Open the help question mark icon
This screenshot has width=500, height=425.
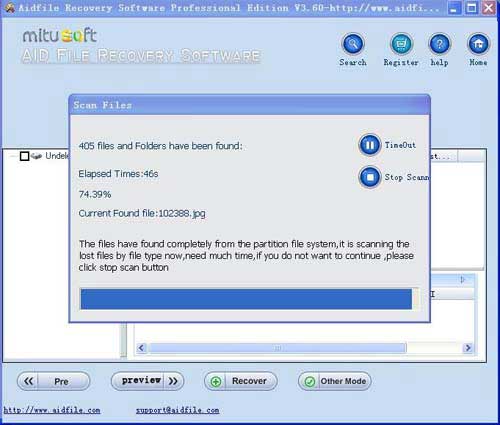439,44
